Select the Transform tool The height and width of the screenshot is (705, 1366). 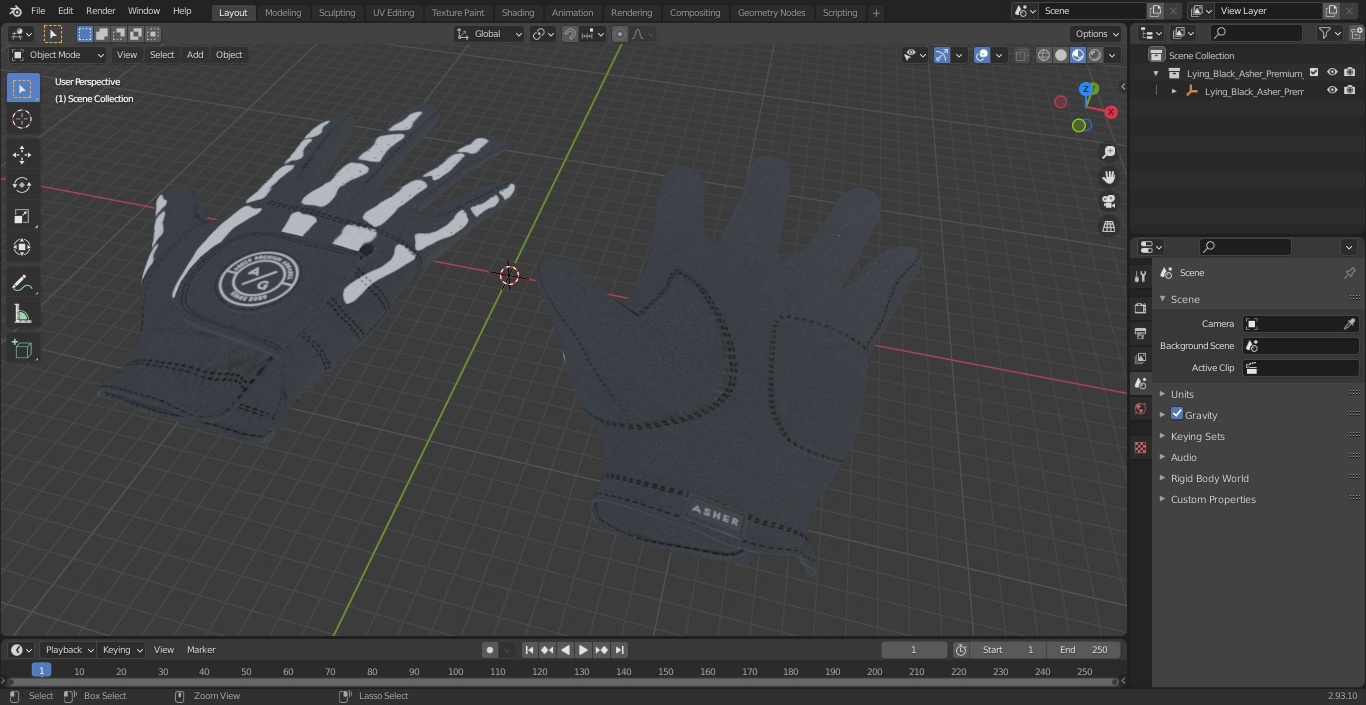point(22,247)
